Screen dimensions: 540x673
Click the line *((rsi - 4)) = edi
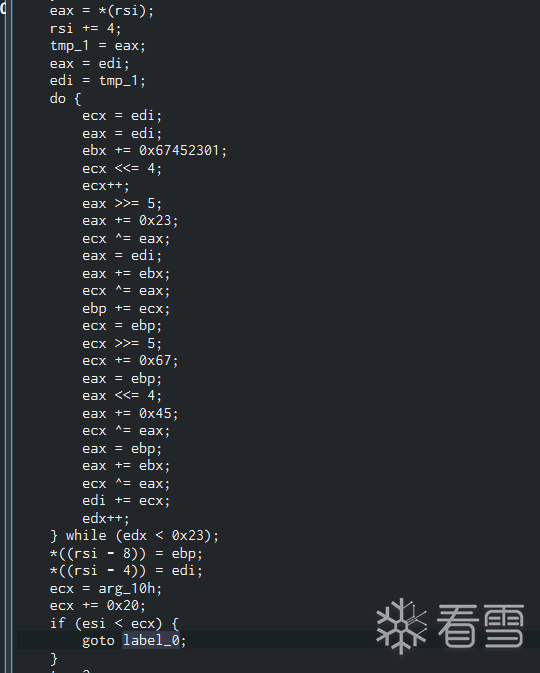coord(126,571)
